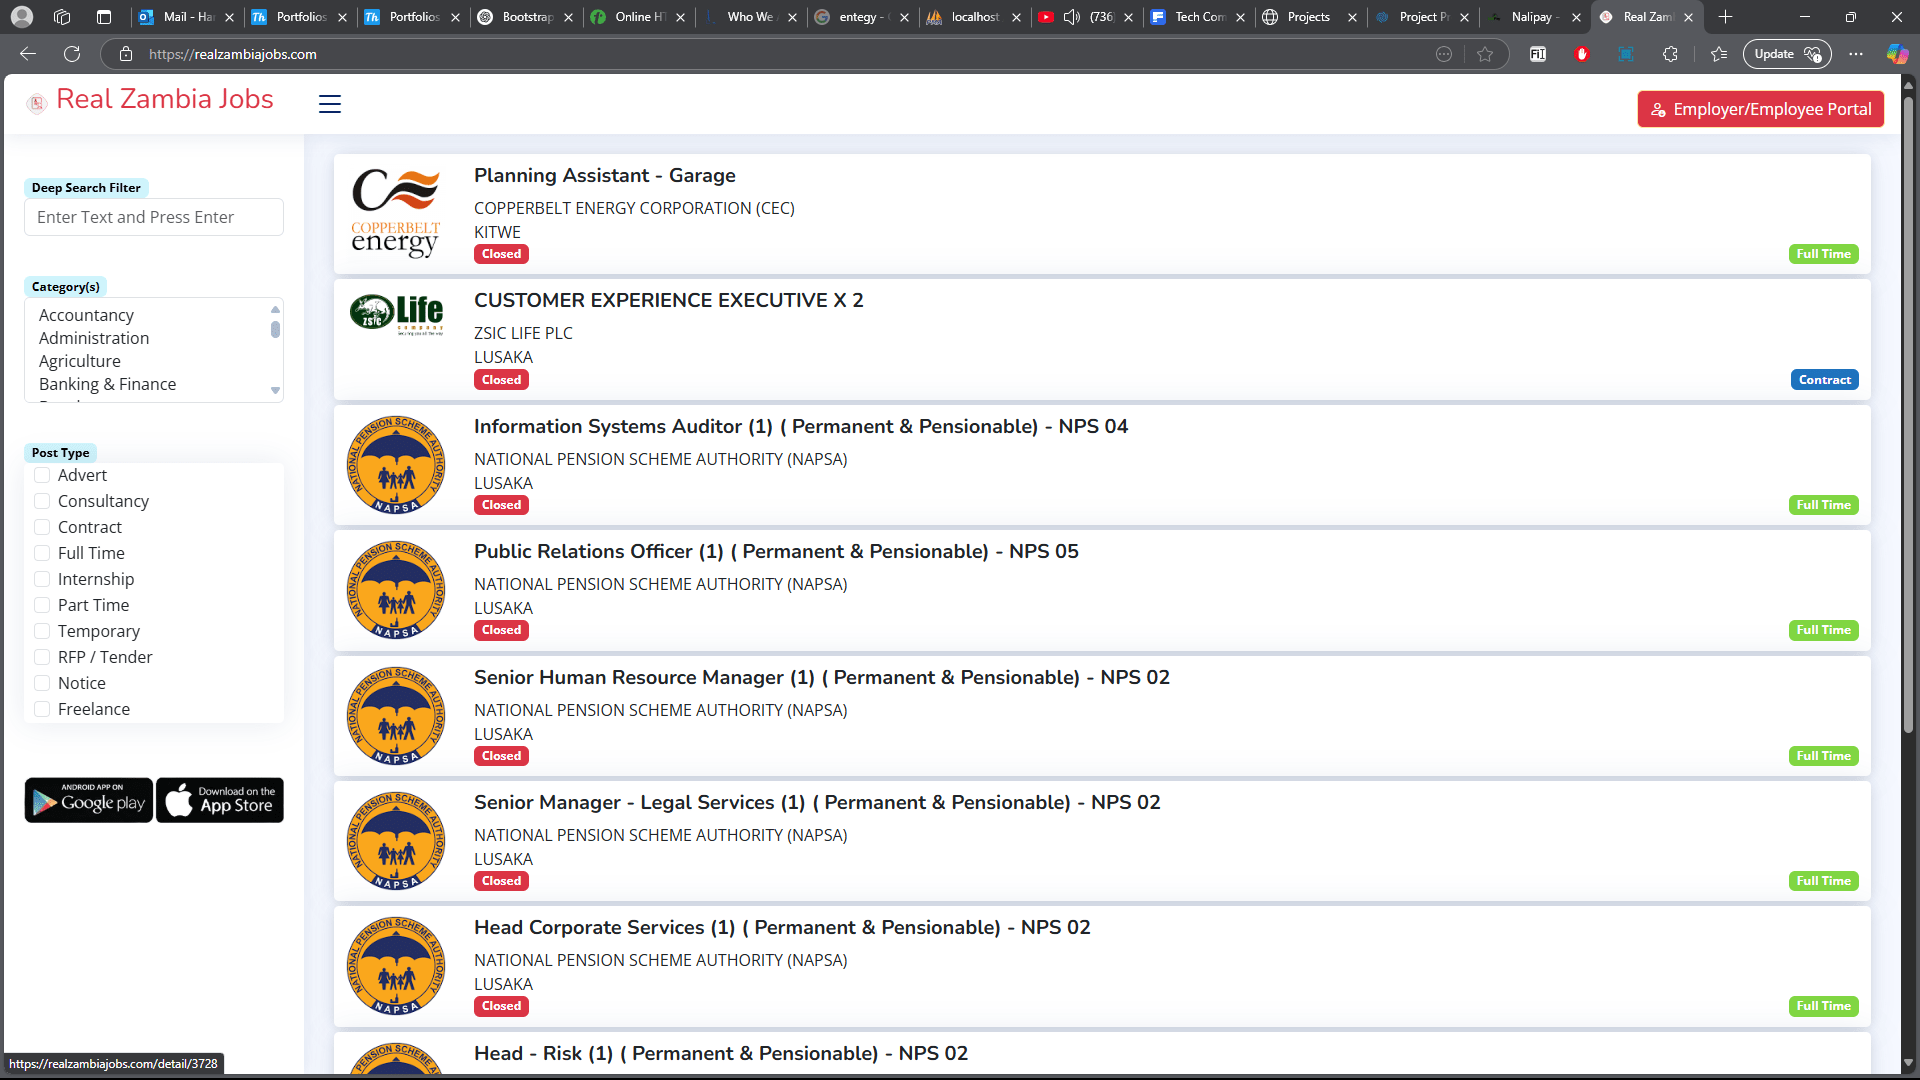Open the hamburger navigation menu
The height and width of the screenshot is (1080, 1920).
pyautogui.click(x=330, y=104)
